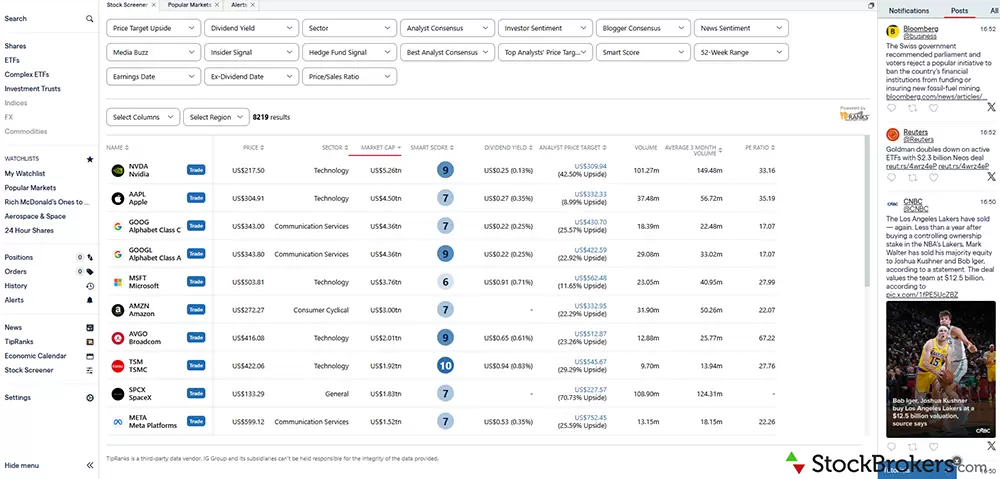This screenshot has height=479, width=1000.
Task: Open the 52-Week Range filter dropdown
Action: click(742, 52)
